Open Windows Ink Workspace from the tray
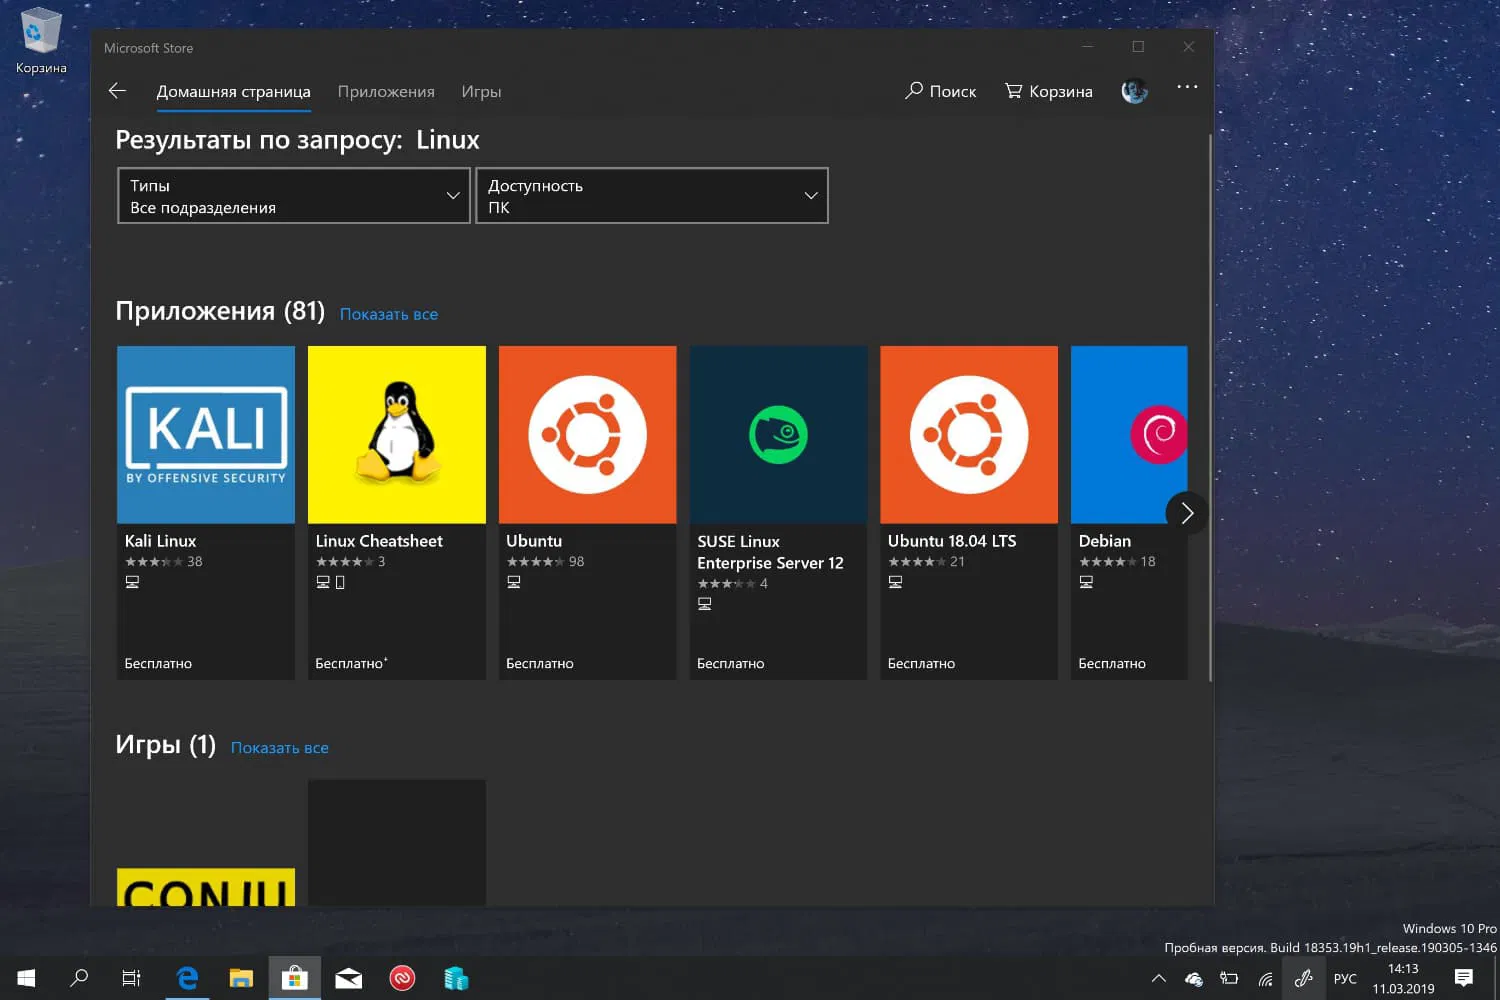 point(1303,977)
